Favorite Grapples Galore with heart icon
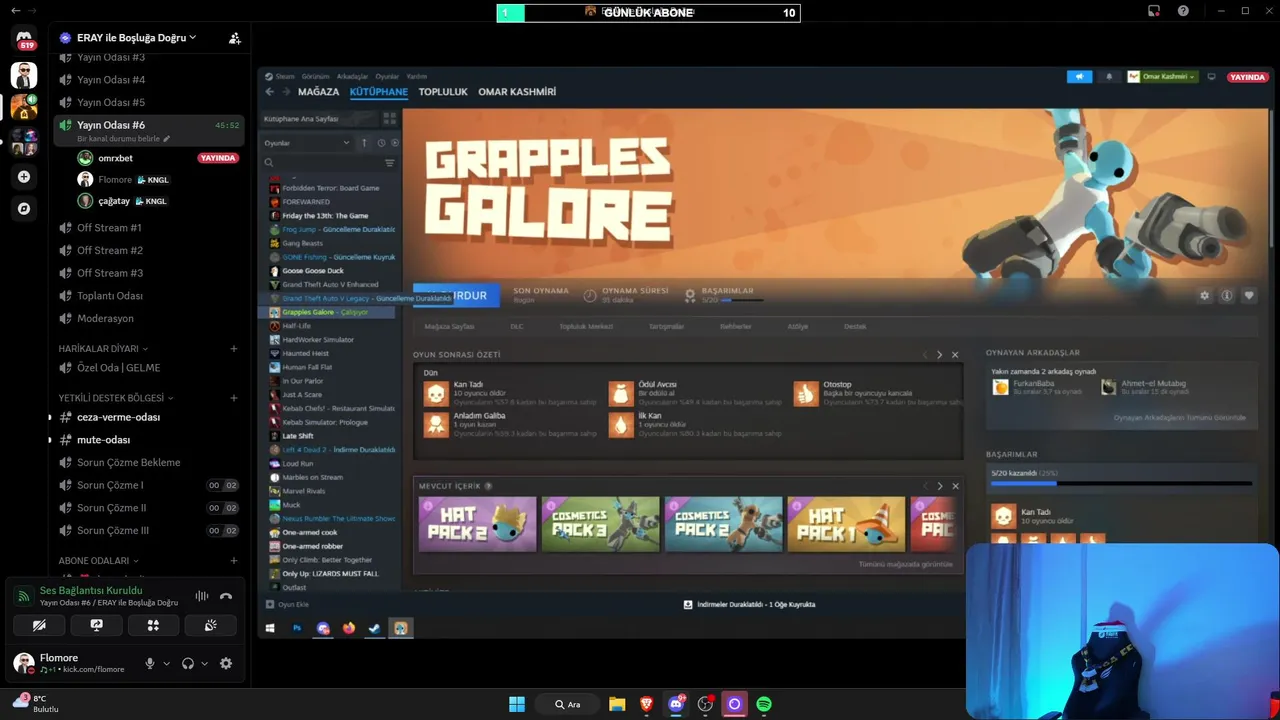This screenshot has height=720, width=1280. click(x=1249, y=296)
